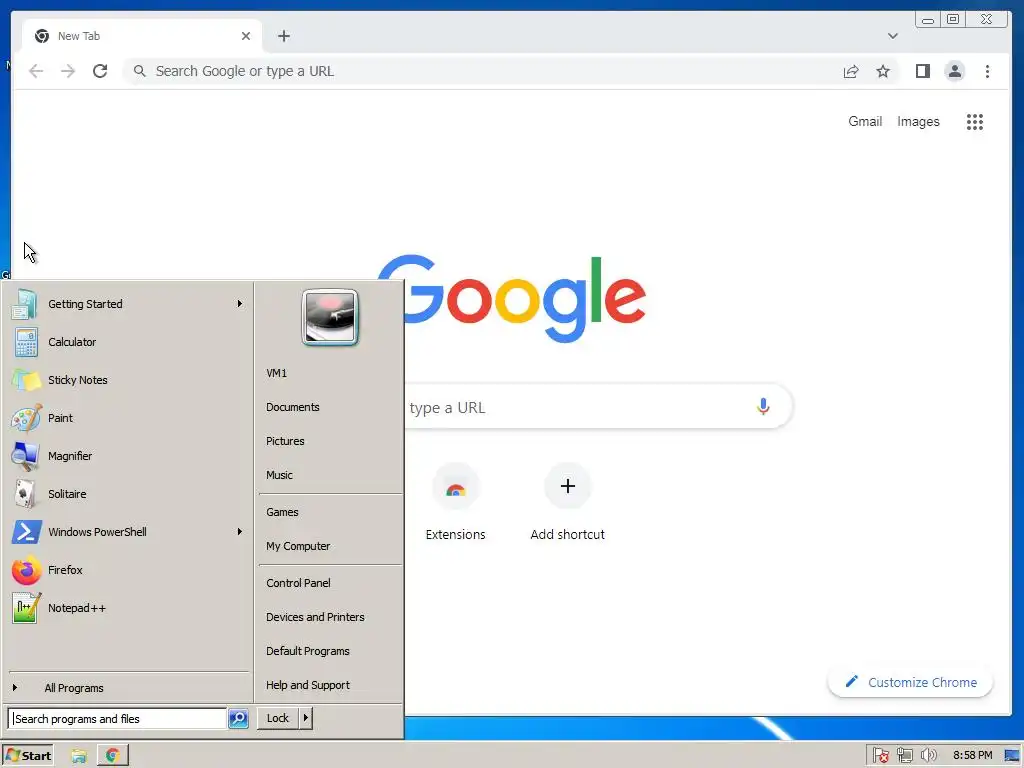The image size is (1024, 768).
Task: Click the Lock button
Action: tap(278, 718)
